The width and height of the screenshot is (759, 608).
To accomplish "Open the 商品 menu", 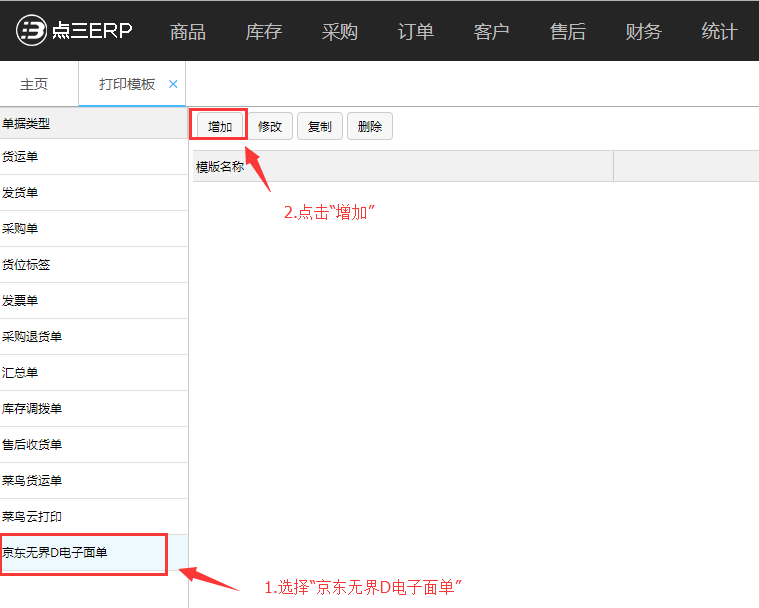I will tap(188, 32).
